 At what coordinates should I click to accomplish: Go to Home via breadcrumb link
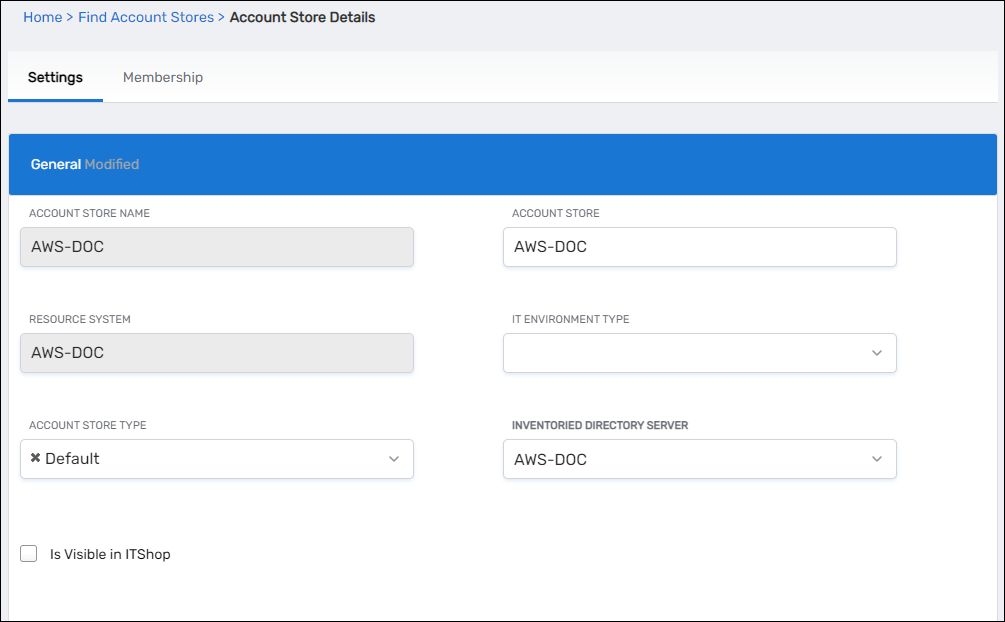[x=42, y=17]
